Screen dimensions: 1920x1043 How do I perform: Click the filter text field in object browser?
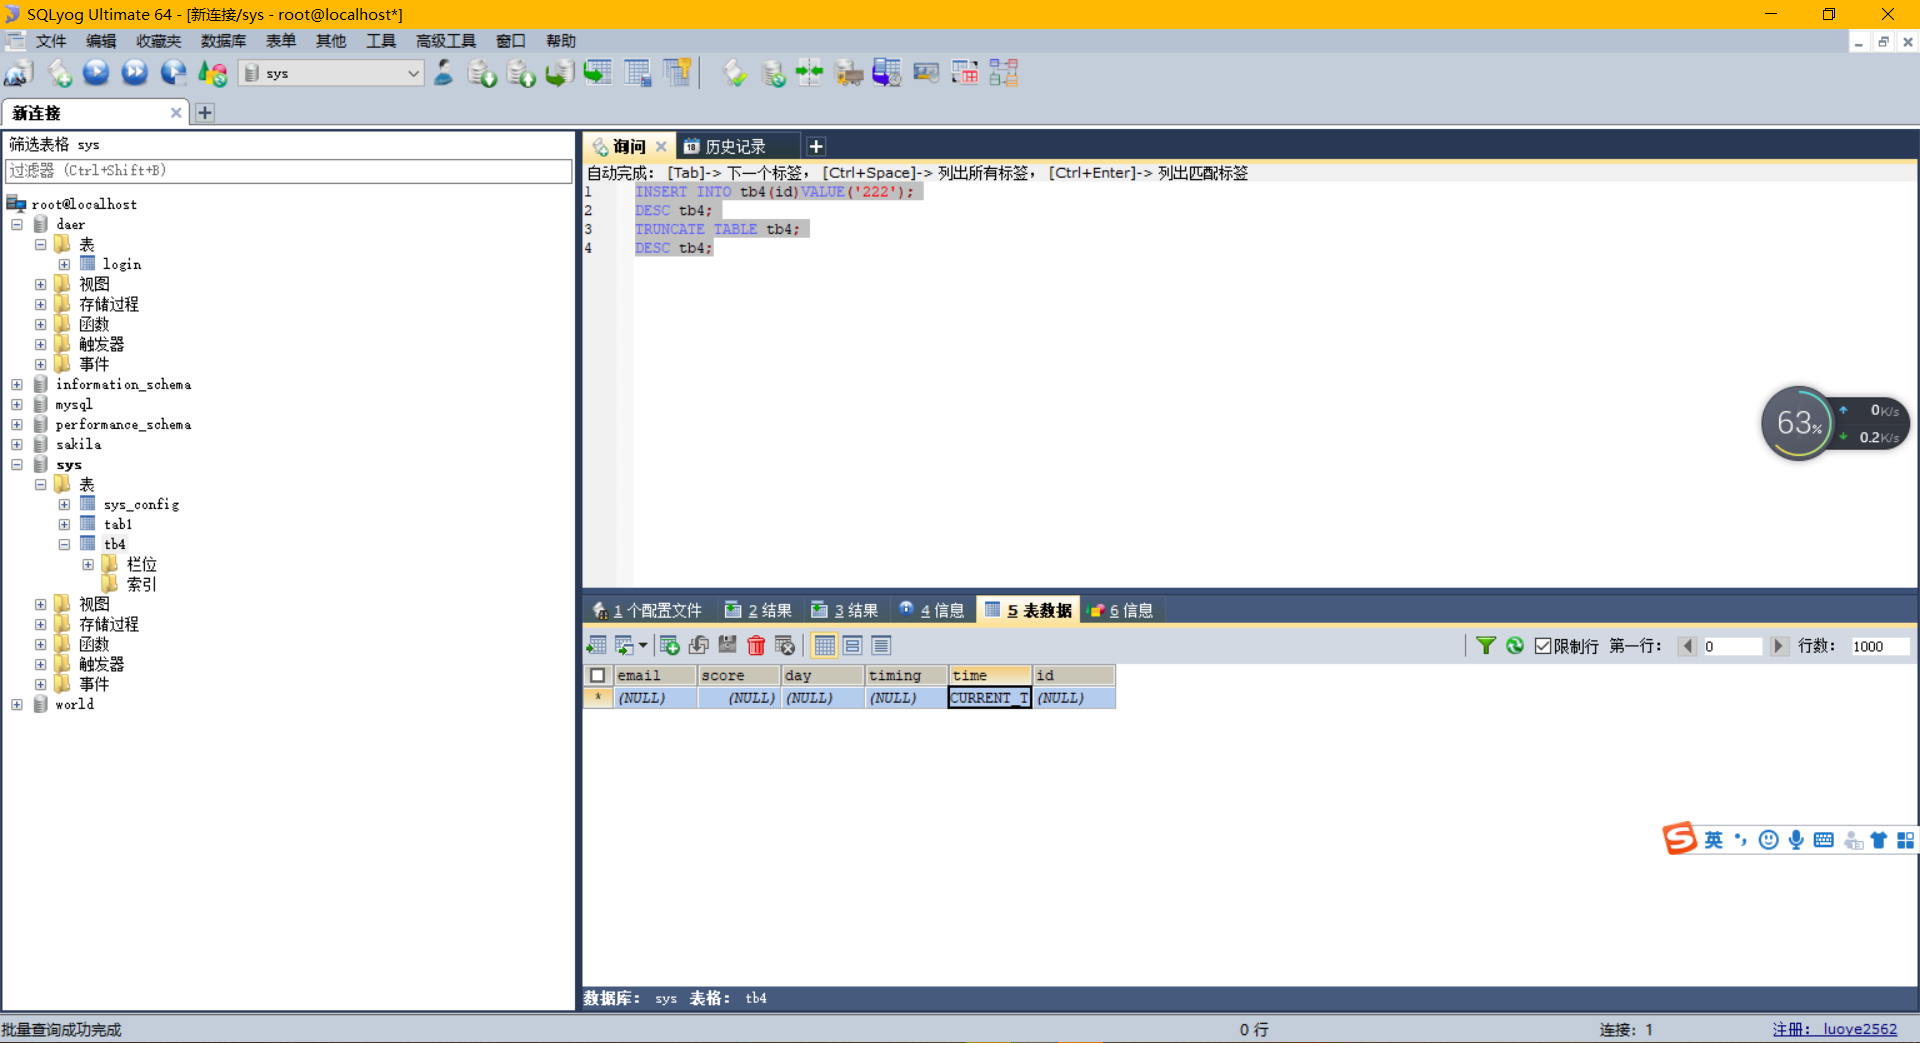point(288,171)
